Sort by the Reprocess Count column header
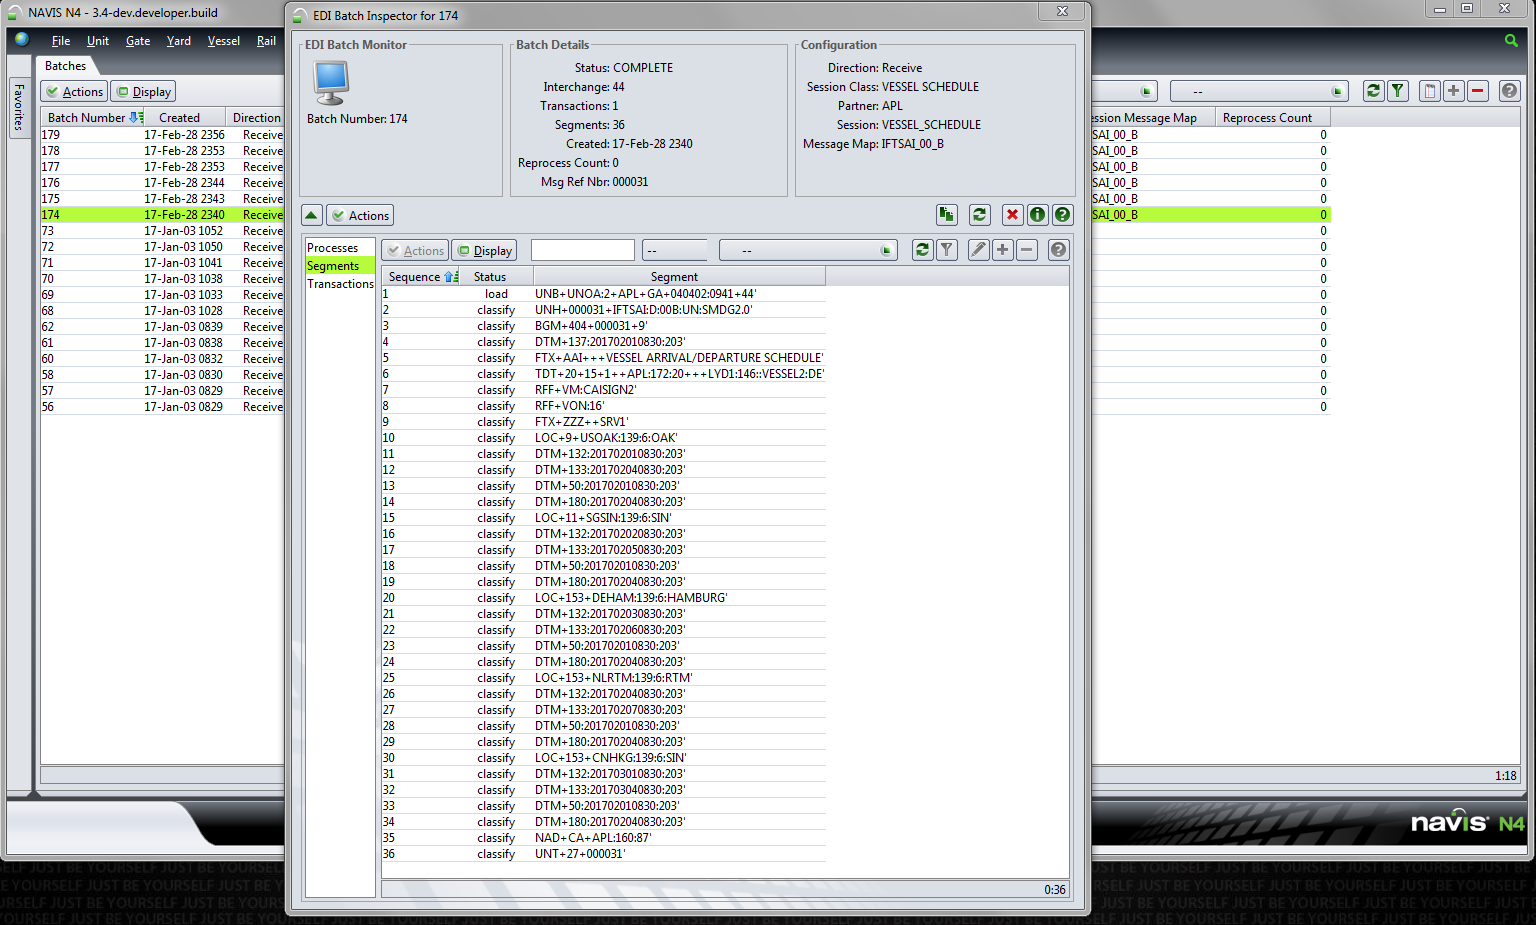The image size is (1536, 925). (1272, 117)
